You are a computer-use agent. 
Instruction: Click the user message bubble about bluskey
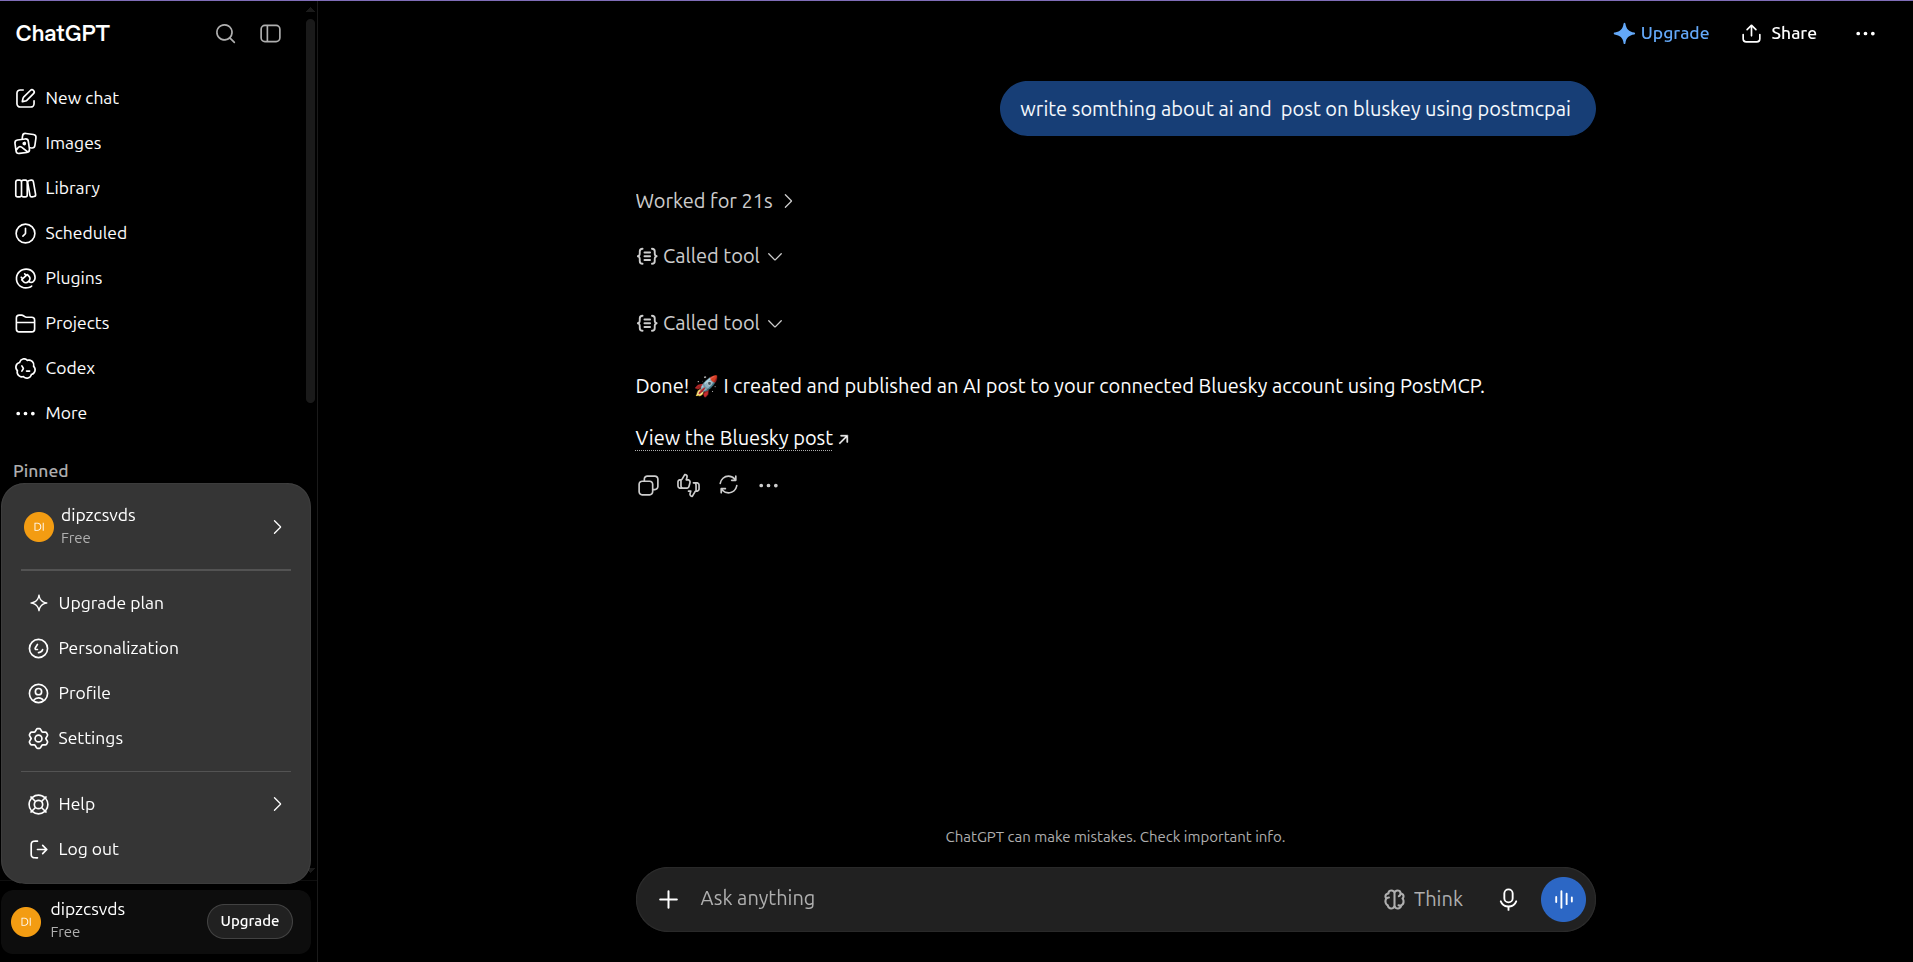click(x=1297, y=109)
